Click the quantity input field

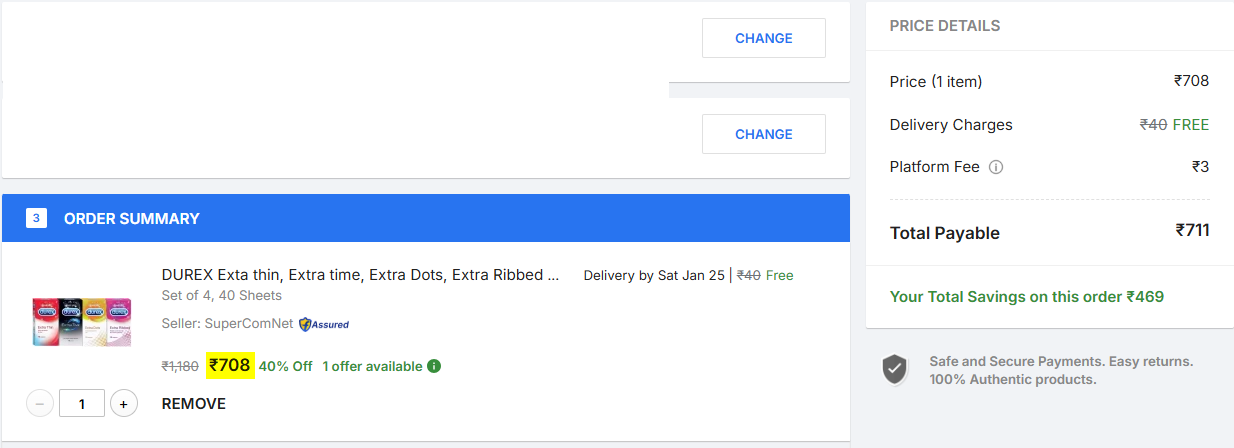coord(82,404)
